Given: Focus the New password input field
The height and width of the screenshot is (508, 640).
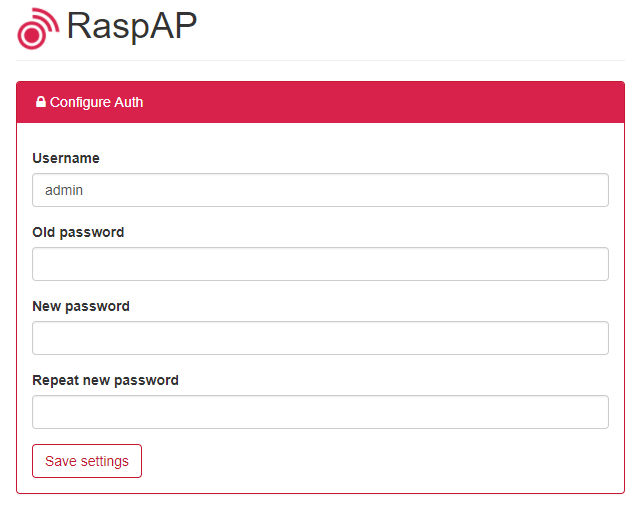Looking at the screenshot, I should click(320, 338).
